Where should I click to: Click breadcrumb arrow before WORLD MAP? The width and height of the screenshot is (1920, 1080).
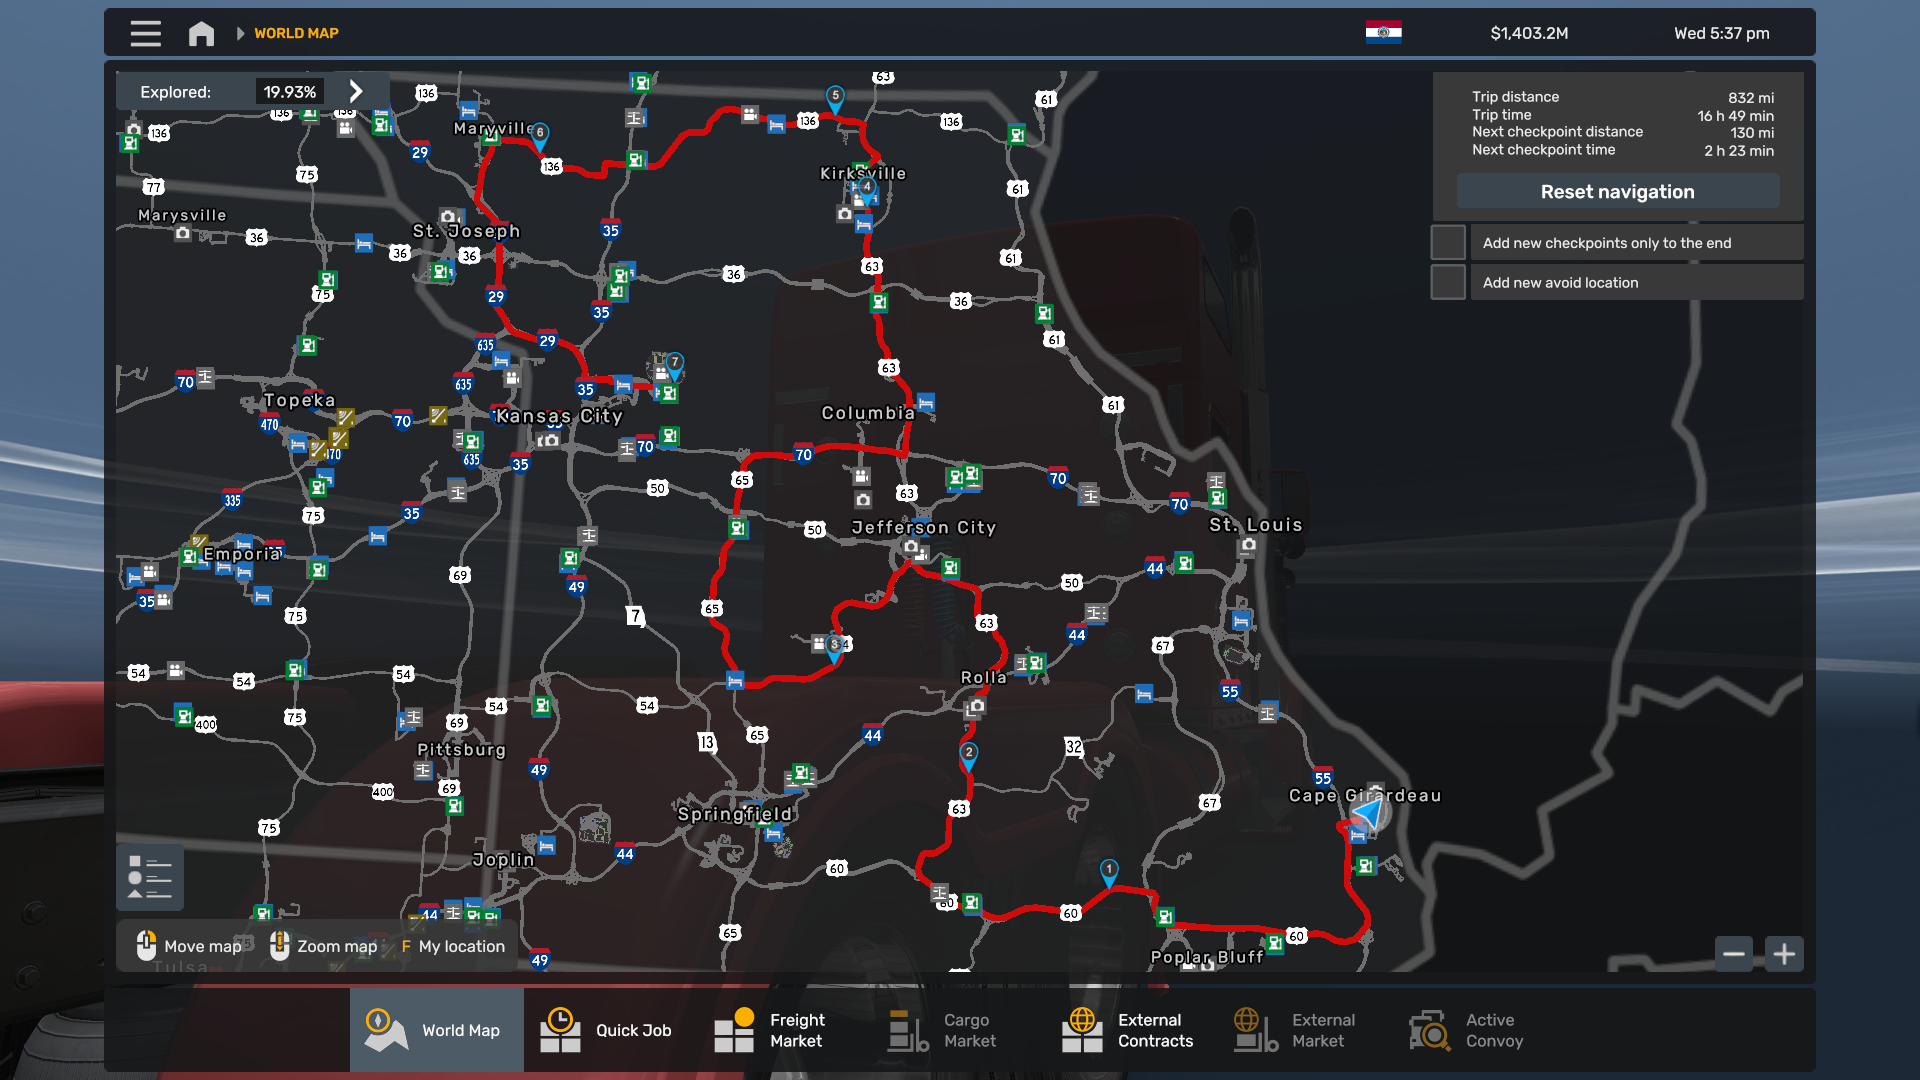240,33
